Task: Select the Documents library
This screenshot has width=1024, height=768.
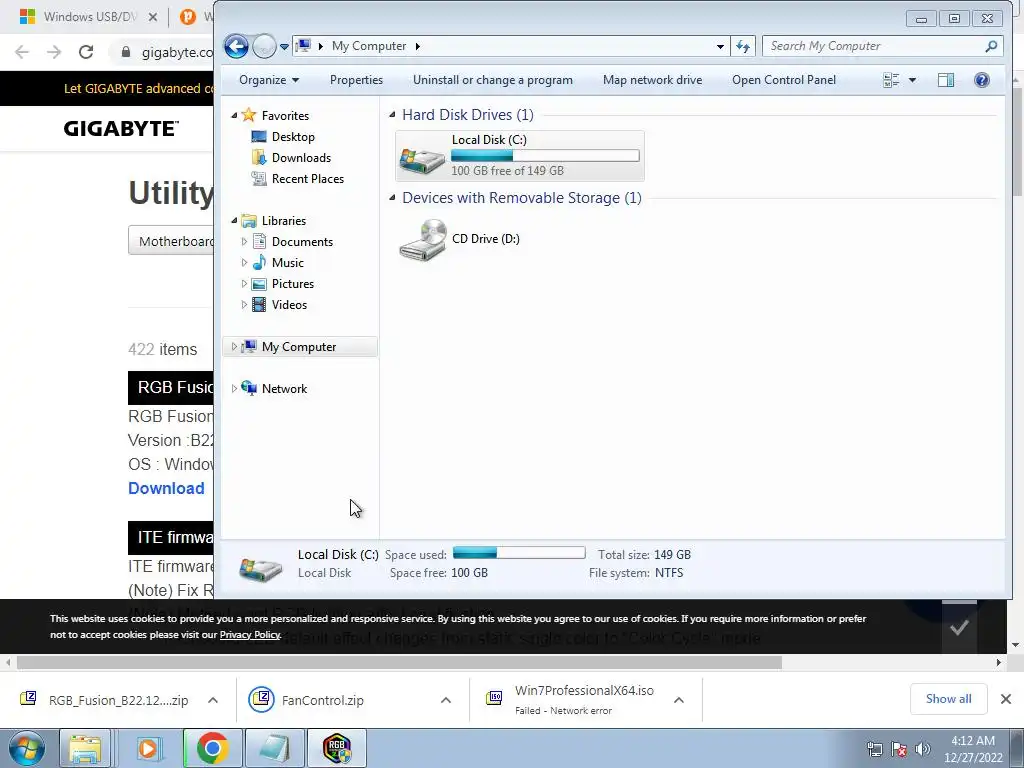Action: (302, 242)
